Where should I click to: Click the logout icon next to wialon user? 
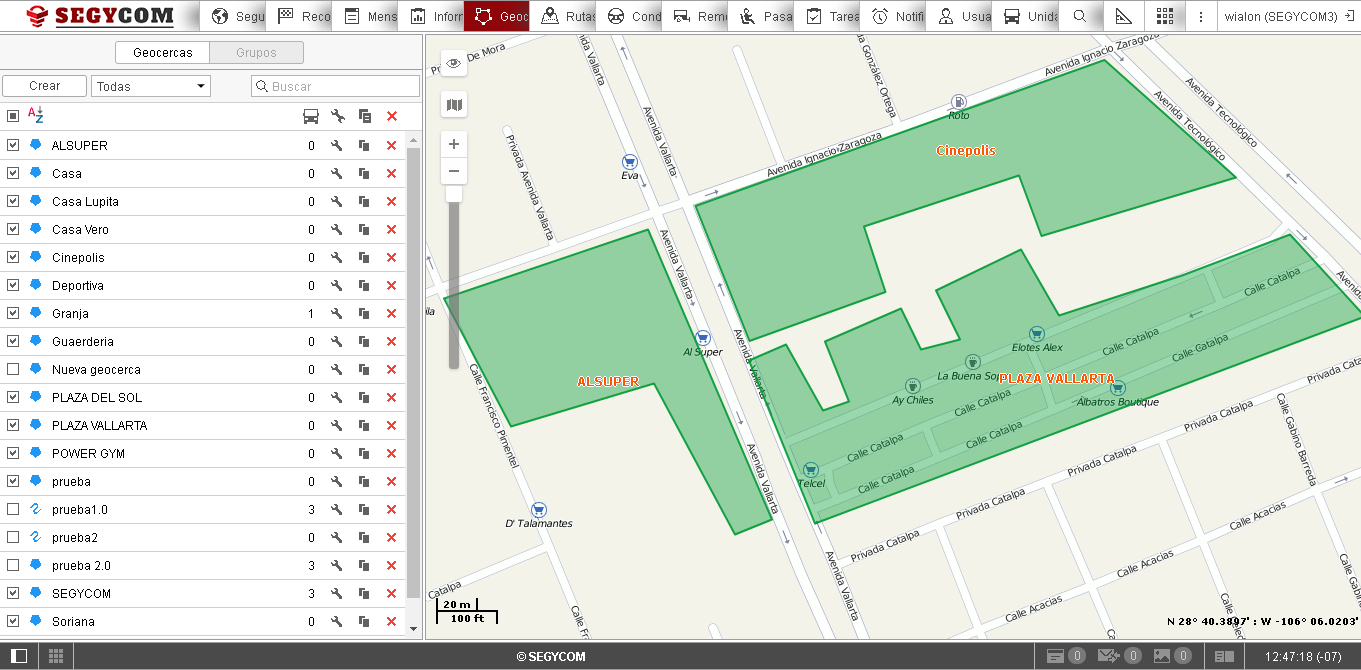(x=1350, y=16)
